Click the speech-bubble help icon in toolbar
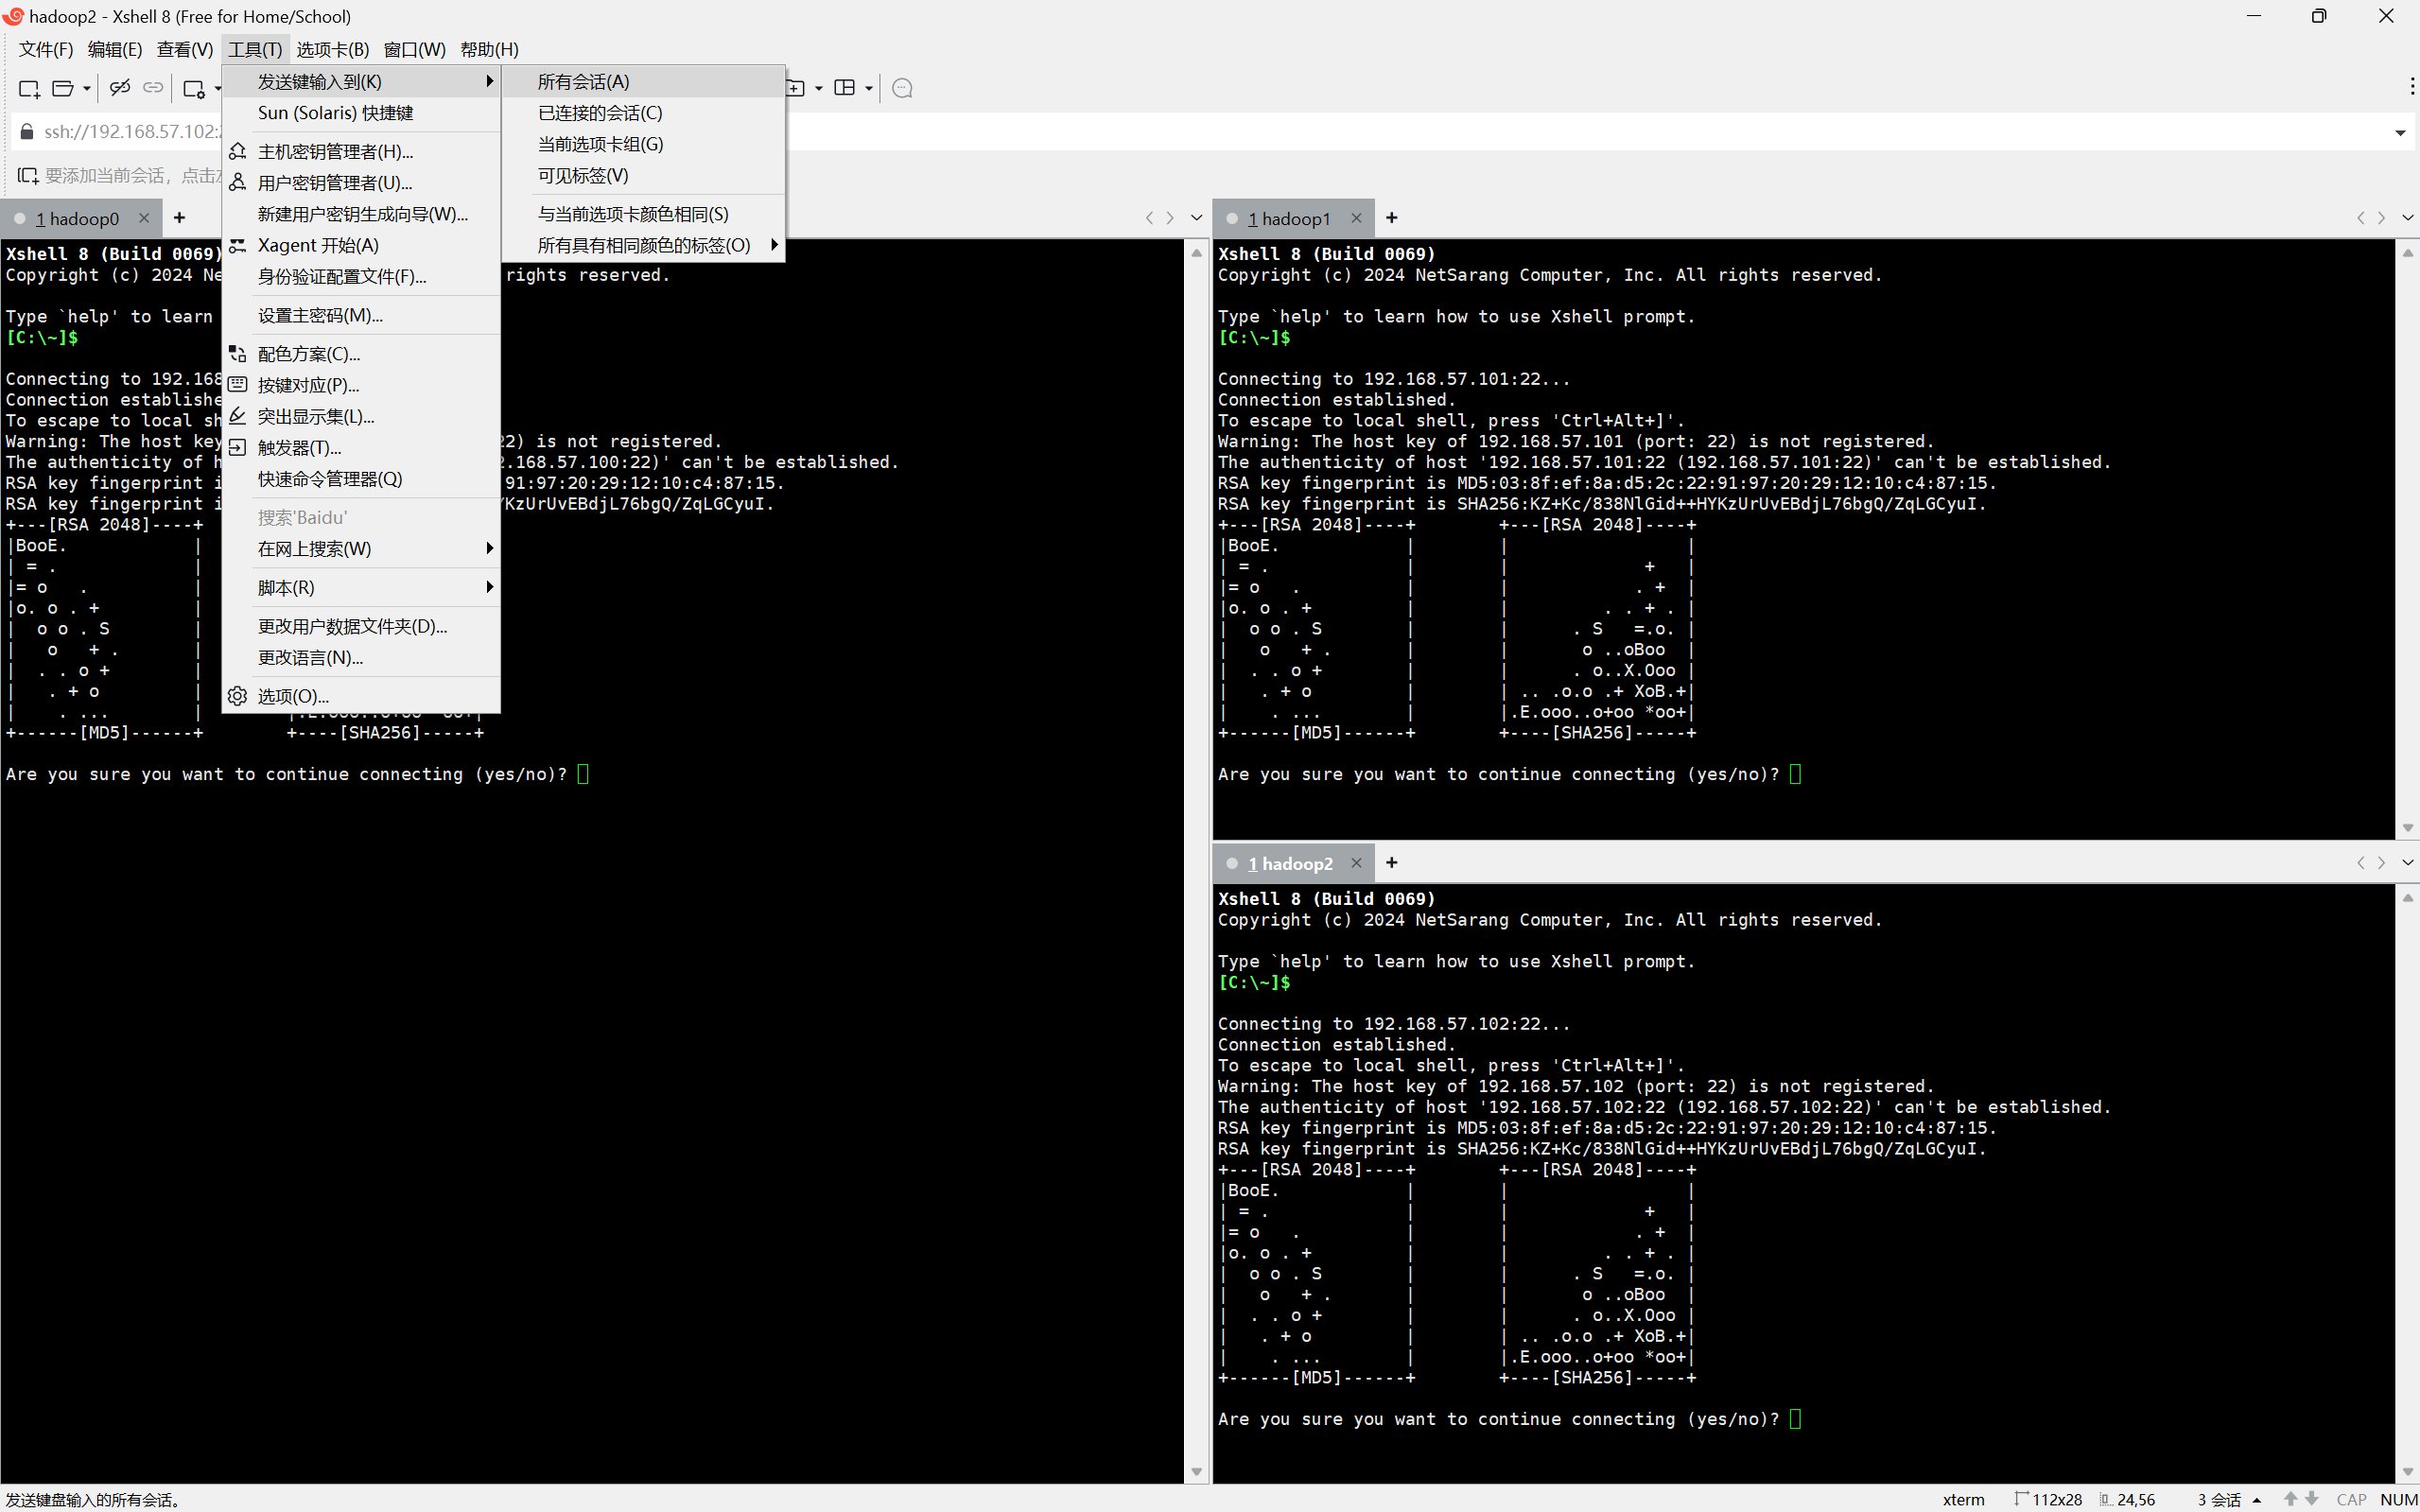The height and width of the screenshot is (1512, 2420). click(902, 88)
